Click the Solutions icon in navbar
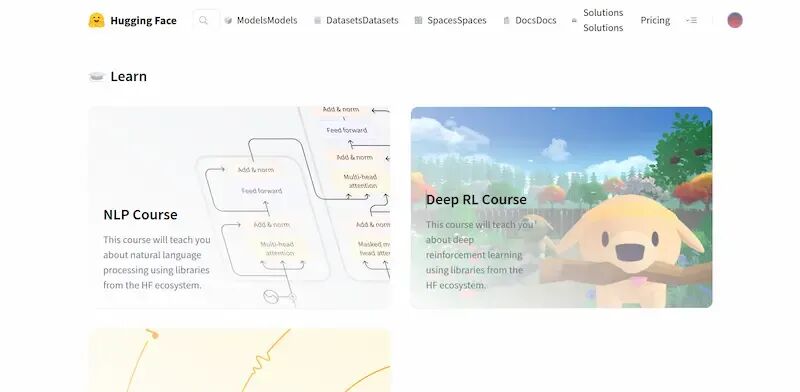The width and height of the screenshot is (800, 392). [574, 20]
